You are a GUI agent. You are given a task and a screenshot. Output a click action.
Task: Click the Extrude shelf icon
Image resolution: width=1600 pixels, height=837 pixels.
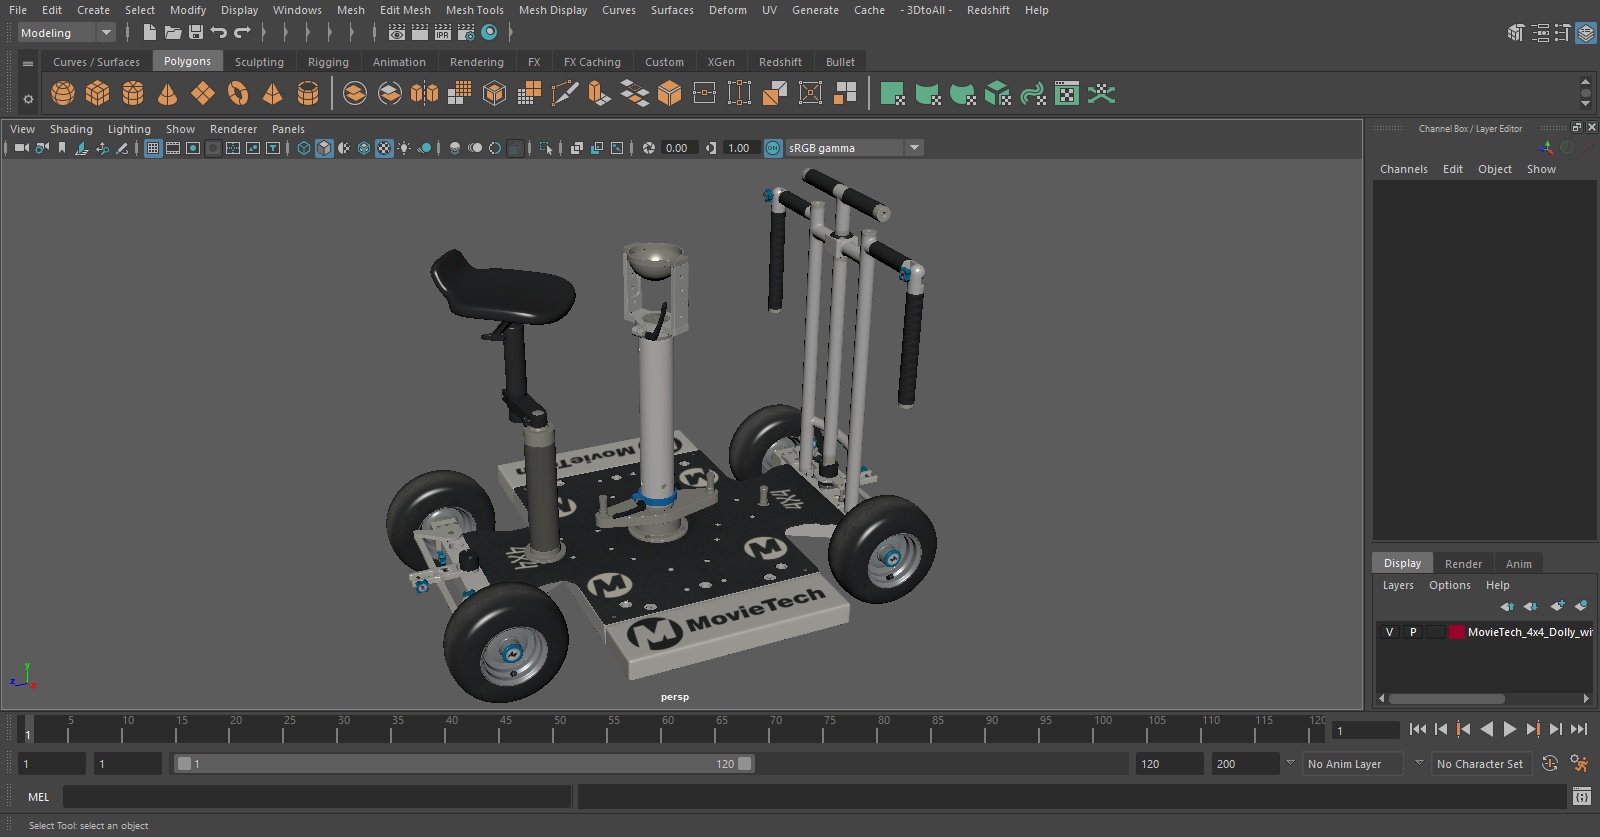599,94
